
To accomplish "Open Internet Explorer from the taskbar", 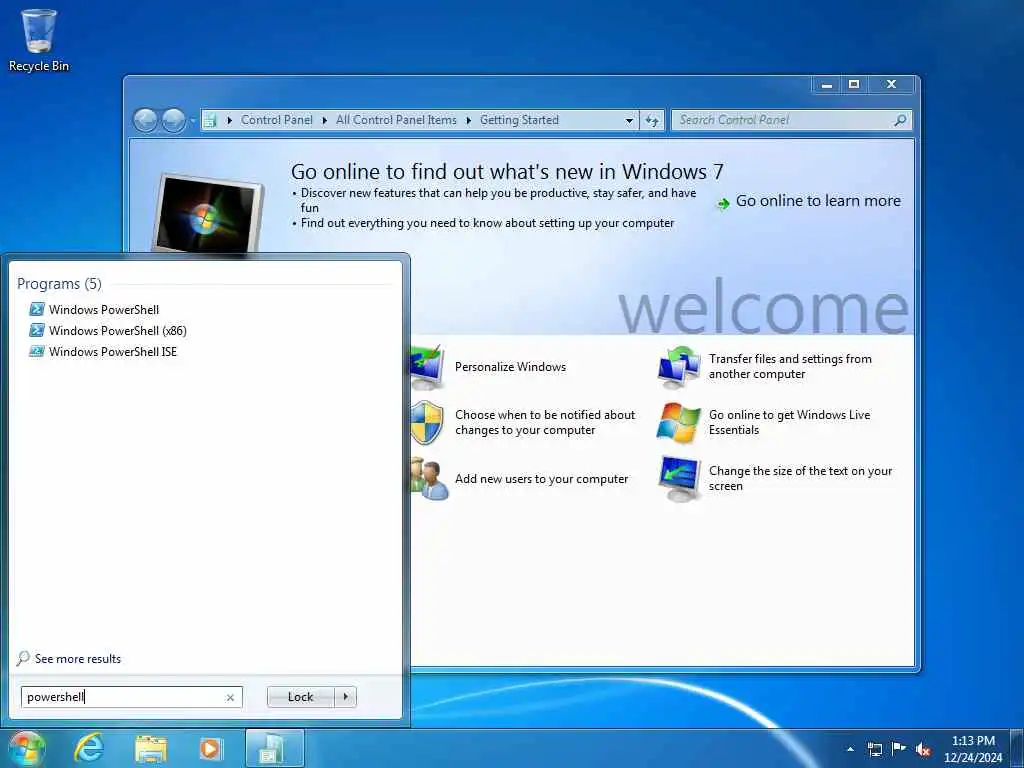I will [89, 748].
